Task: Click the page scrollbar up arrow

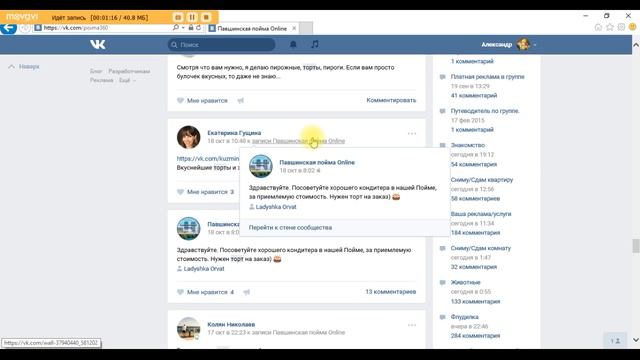Action: coord(636,44)
